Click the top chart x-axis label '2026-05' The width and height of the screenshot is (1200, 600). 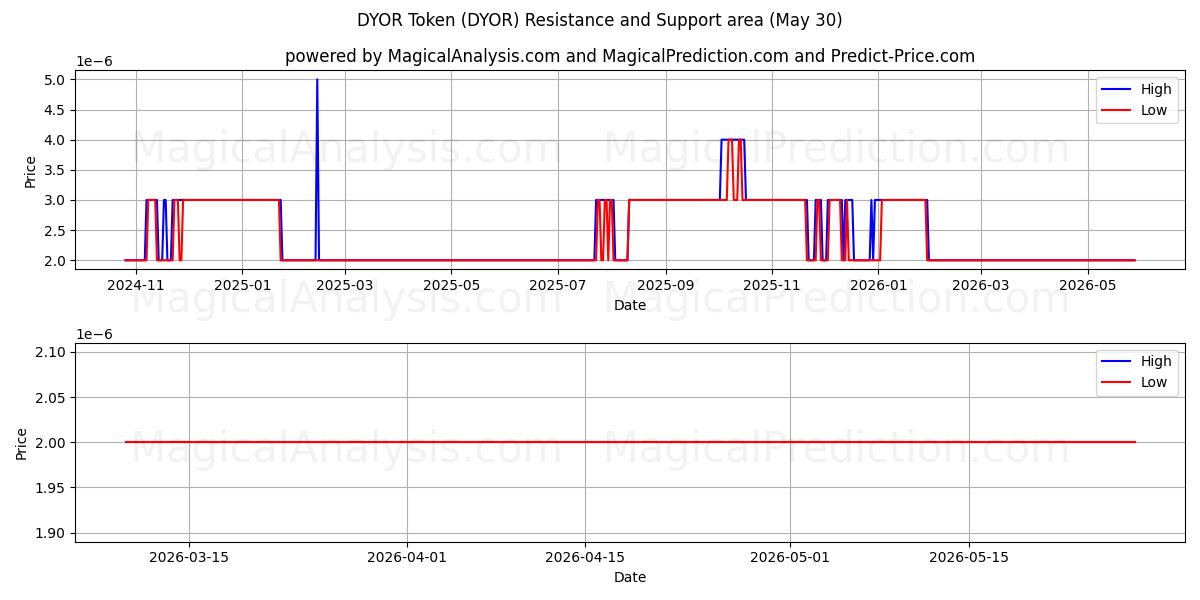pyautogui.click(x=1087, y=285)
